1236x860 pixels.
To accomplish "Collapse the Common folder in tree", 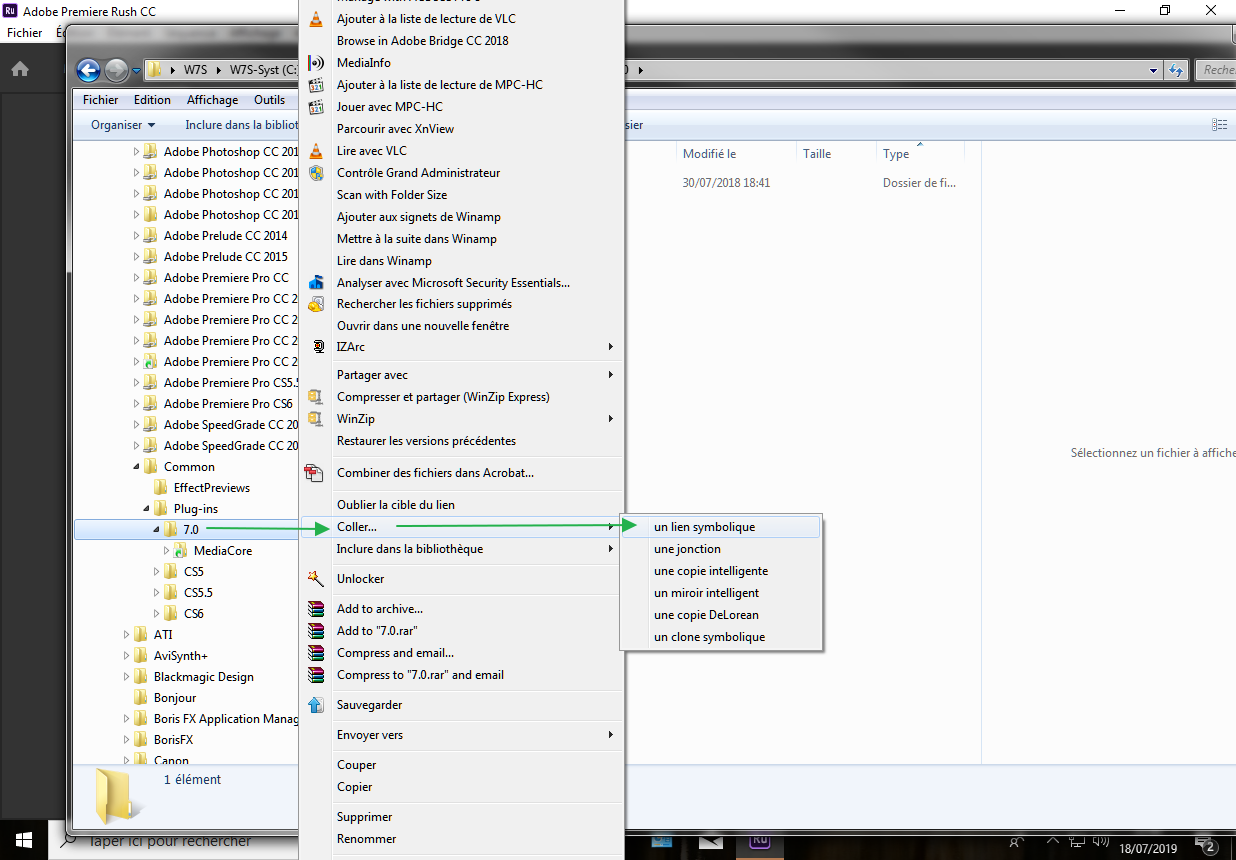I will 137,467.
